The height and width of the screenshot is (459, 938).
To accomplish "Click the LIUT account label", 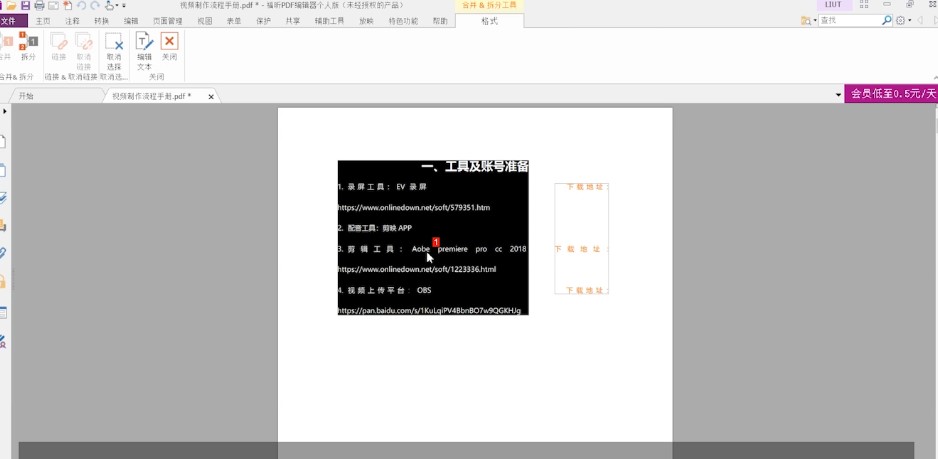I will [835, 5].
